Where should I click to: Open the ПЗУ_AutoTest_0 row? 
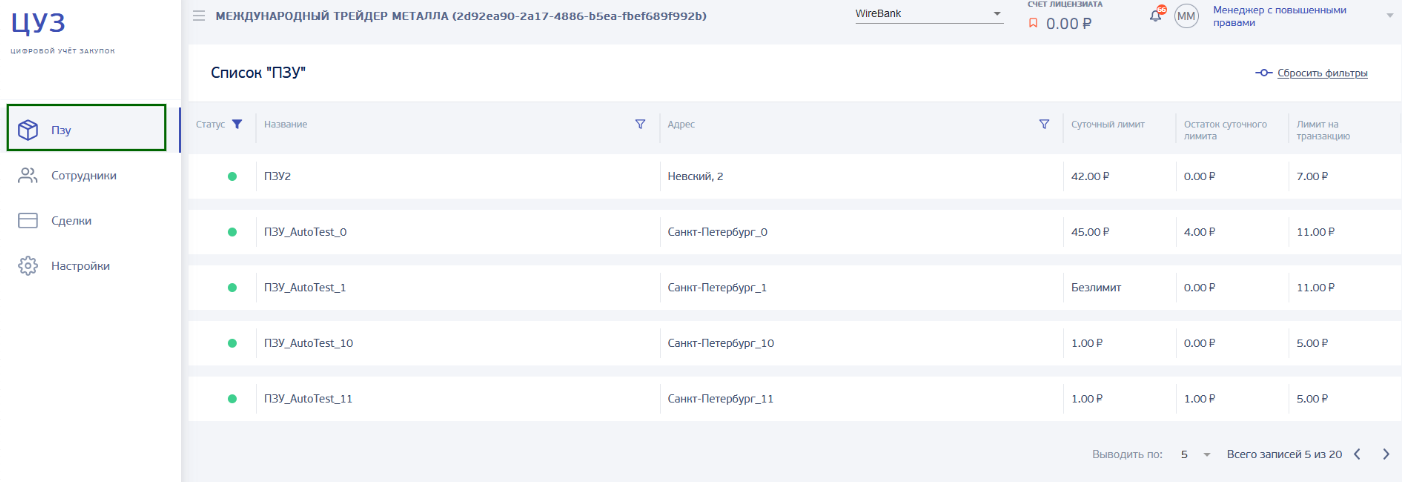pyautogui.click(x=306, y=232)
